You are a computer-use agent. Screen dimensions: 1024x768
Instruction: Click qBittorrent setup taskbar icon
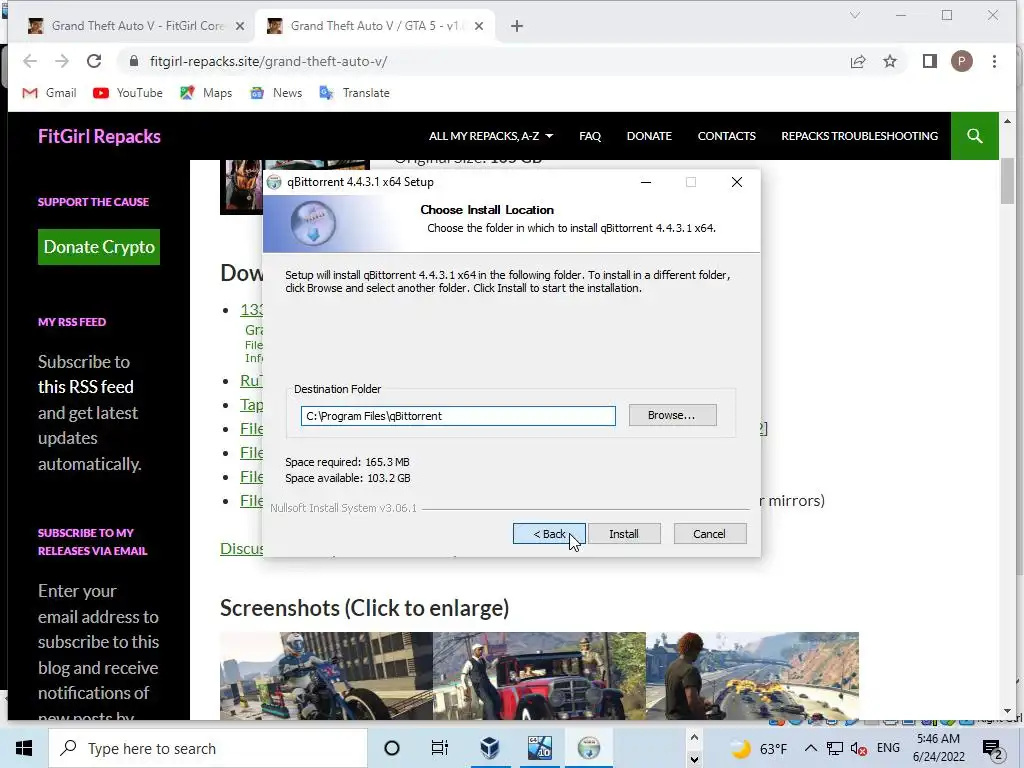click(x=588, y=748)
